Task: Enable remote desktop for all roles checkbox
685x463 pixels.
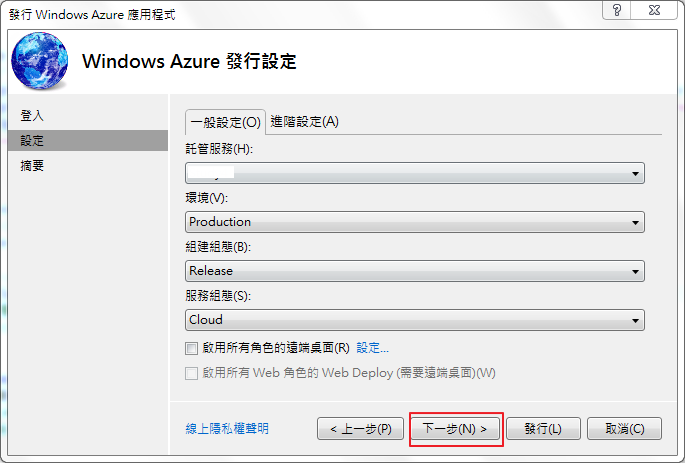Action: pos(191,348)
